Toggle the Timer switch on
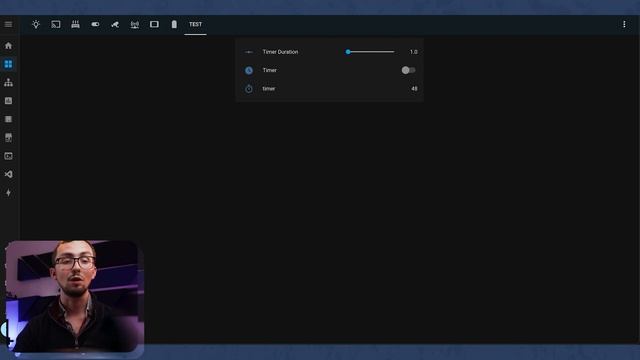Screen dimensions: 640x360 [x=409, y=70]
